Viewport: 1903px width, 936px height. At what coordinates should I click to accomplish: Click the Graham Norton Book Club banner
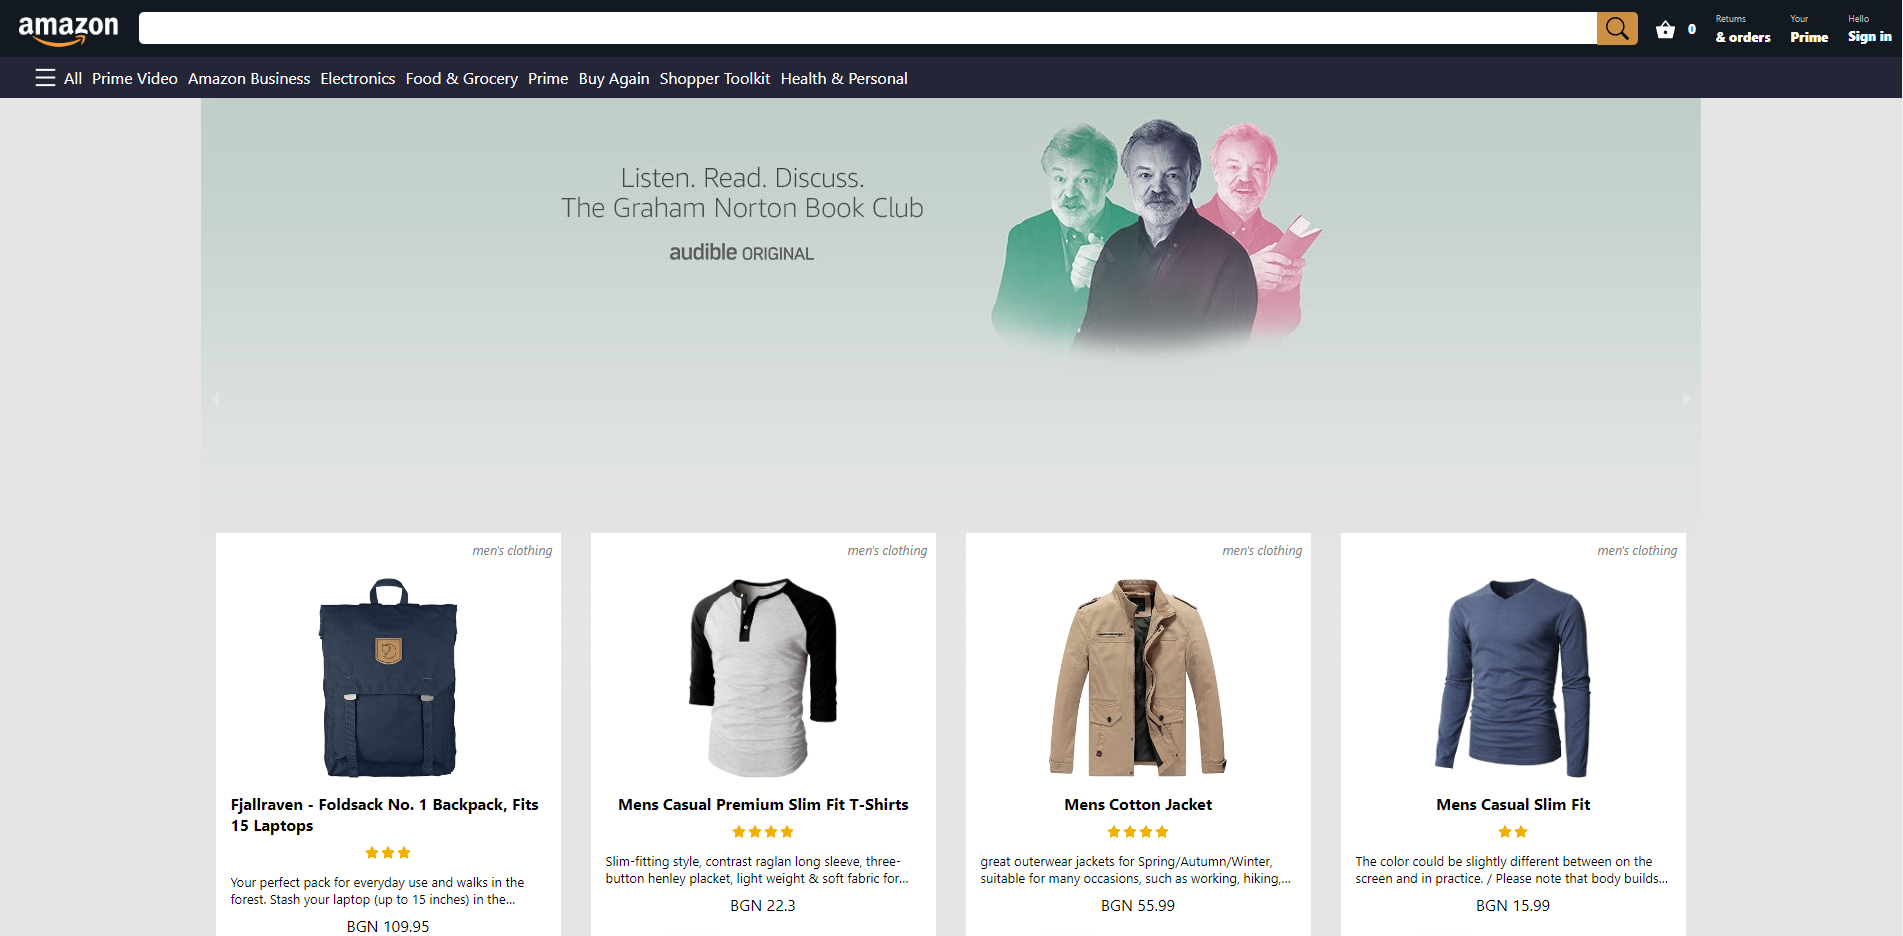[950, 300]
